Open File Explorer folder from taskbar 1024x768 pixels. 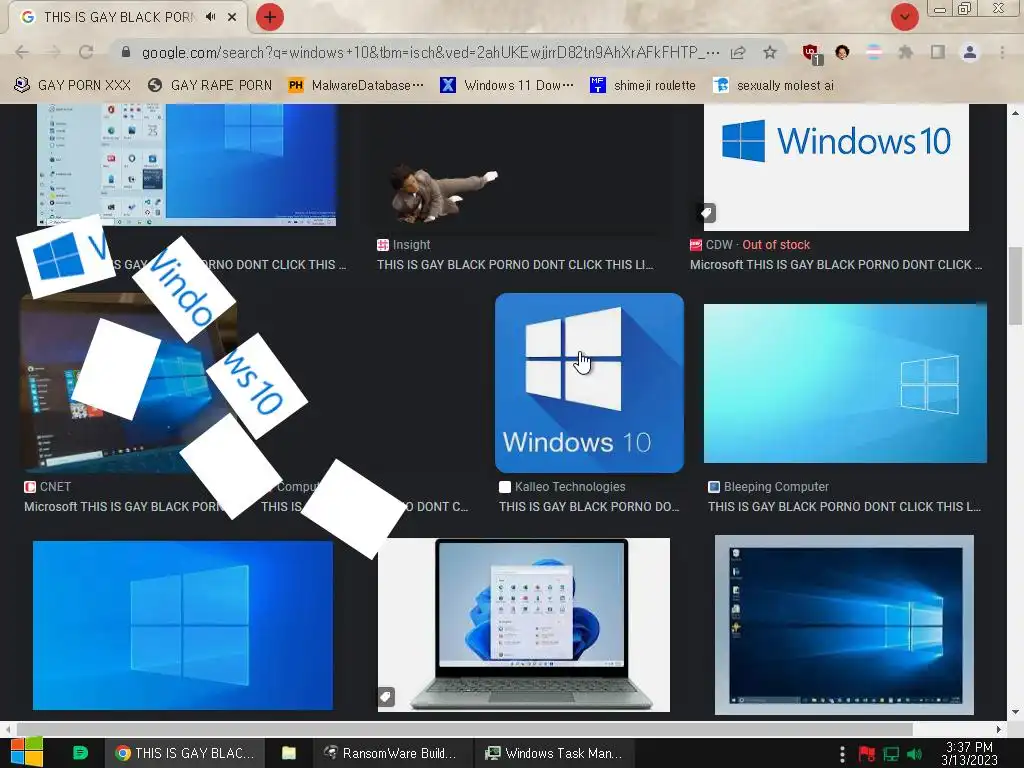coord(289,753)
